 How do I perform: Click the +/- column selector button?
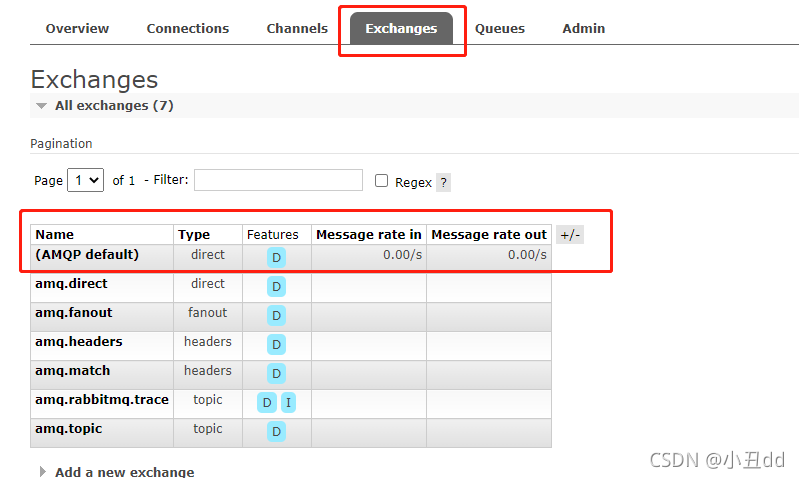tap(570, 235)
